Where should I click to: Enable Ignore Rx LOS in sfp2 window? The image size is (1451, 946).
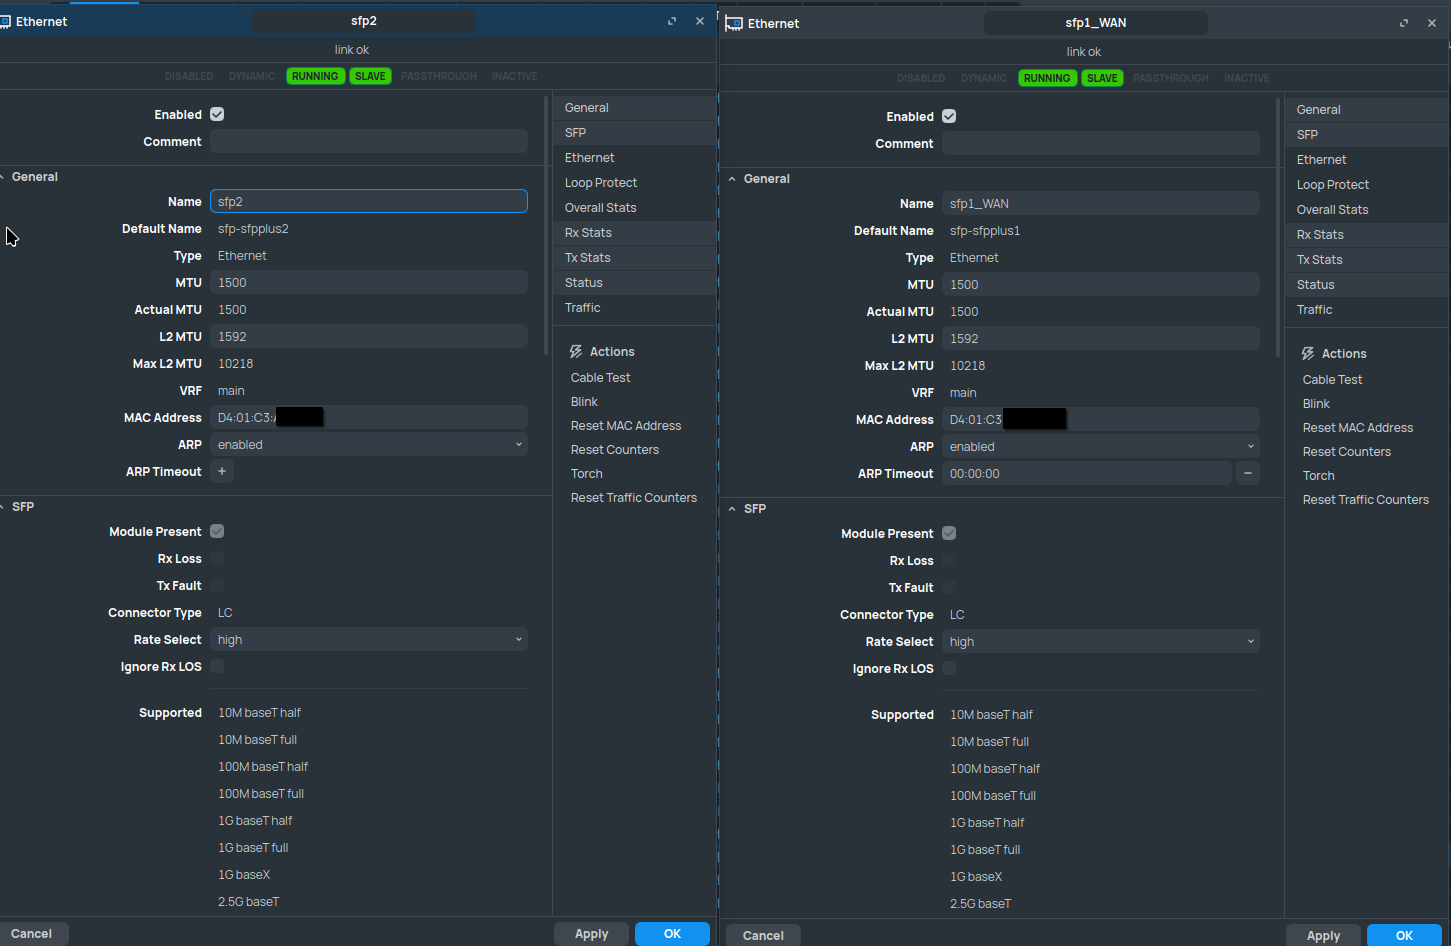click(217, 666)
